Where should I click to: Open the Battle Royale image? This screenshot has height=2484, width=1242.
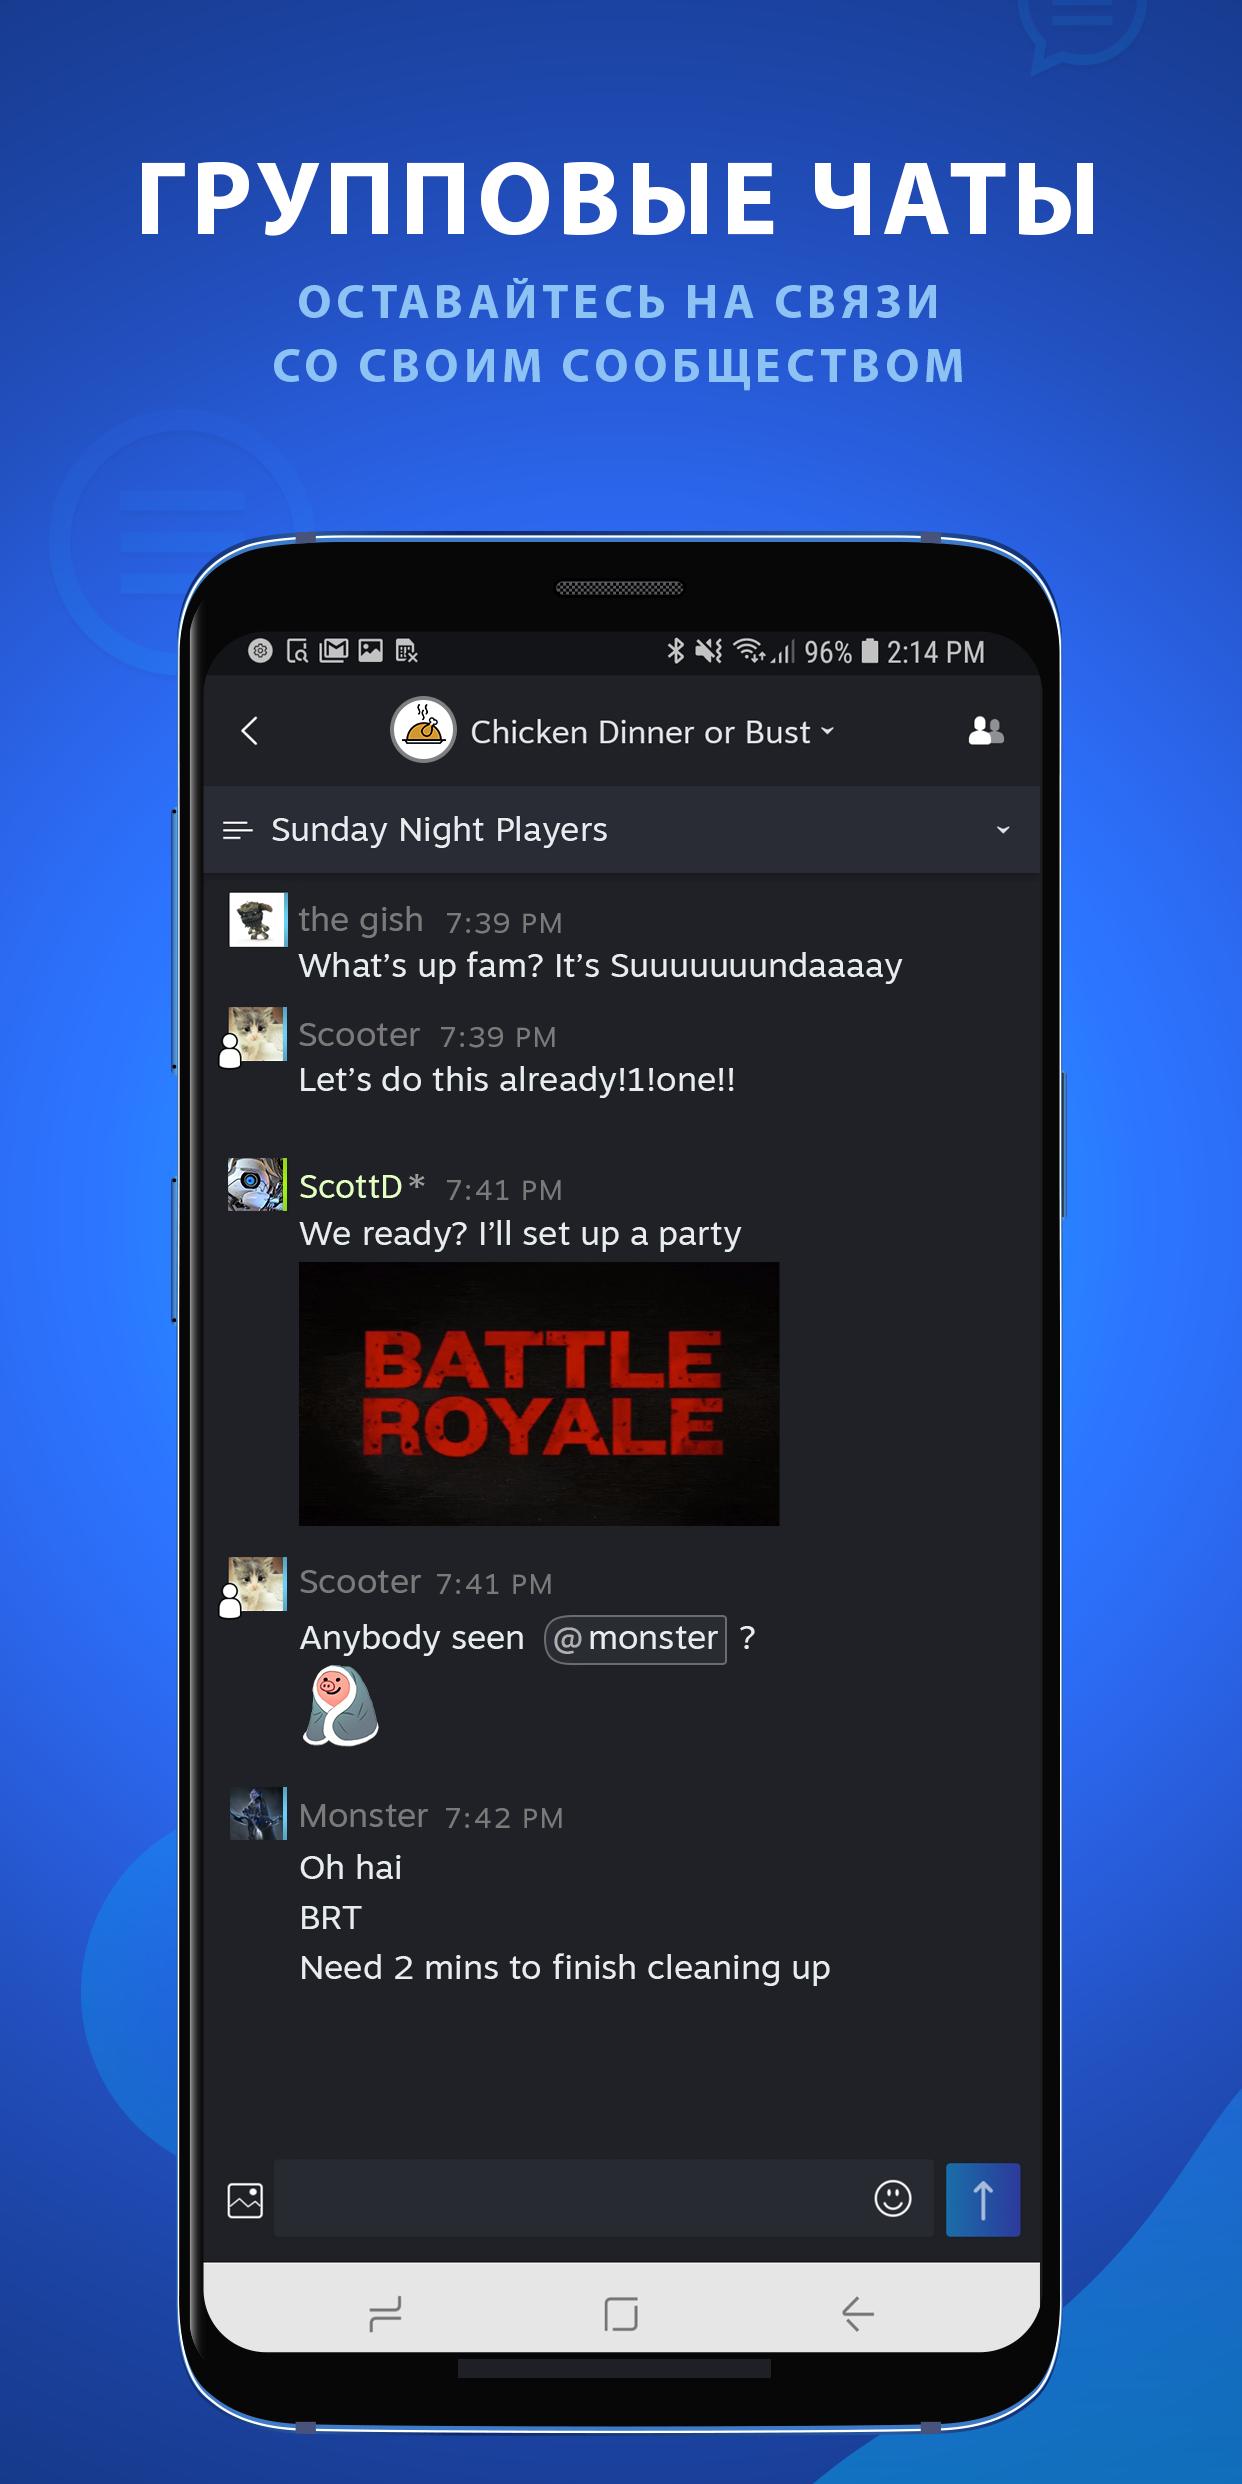(539, 1394)
